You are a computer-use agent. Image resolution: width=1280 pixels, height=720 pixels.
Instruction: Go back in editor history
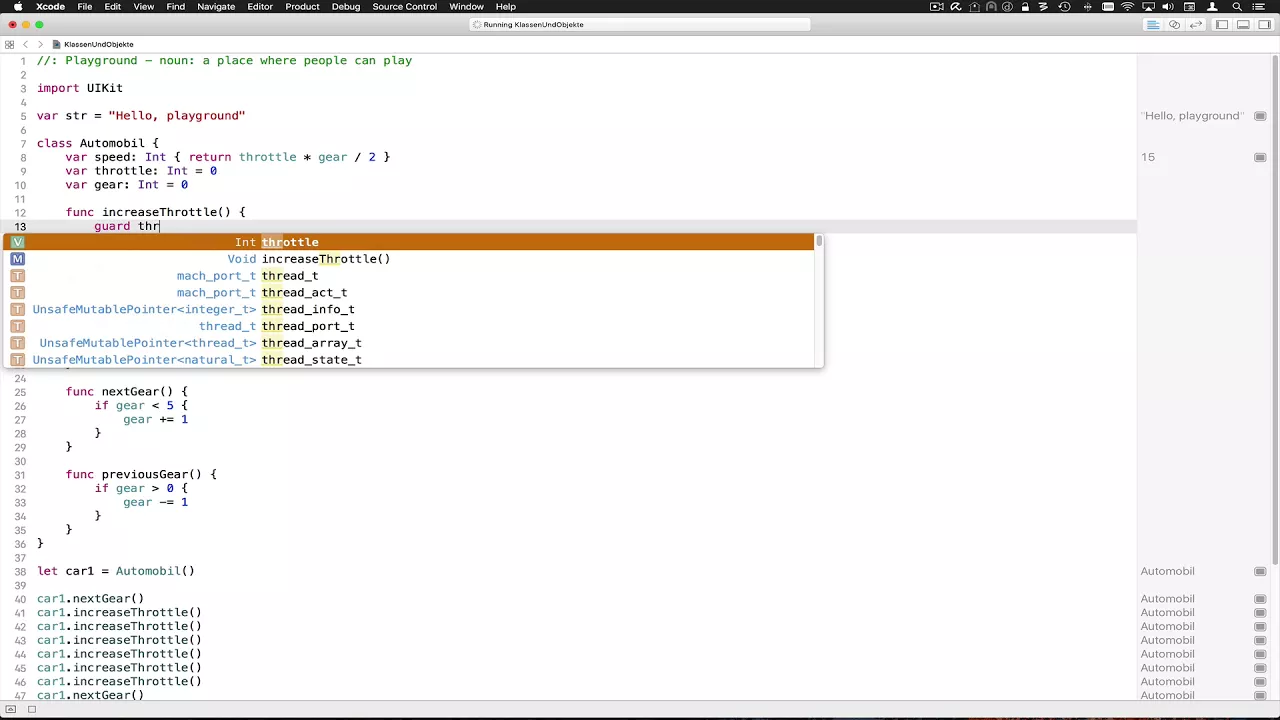click(x=26, y=44)
